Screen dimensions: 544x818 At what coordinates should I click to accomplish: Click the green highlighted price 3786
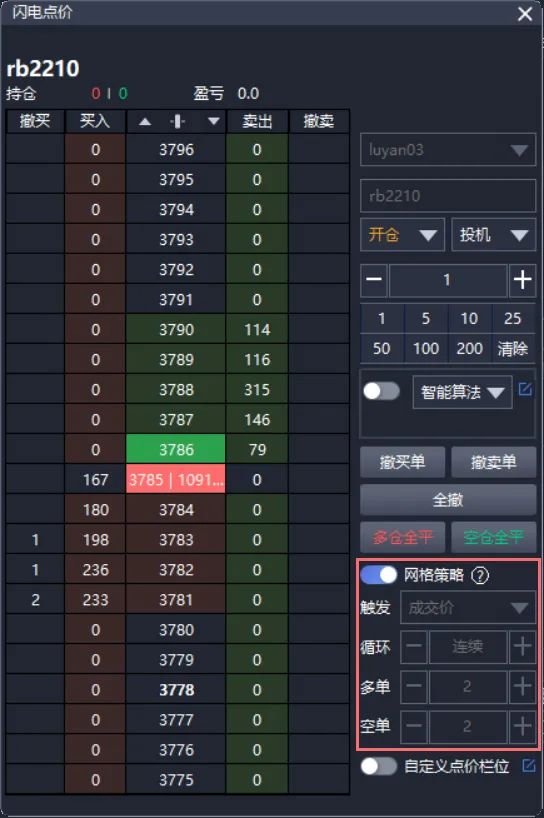tap(176, 449)
